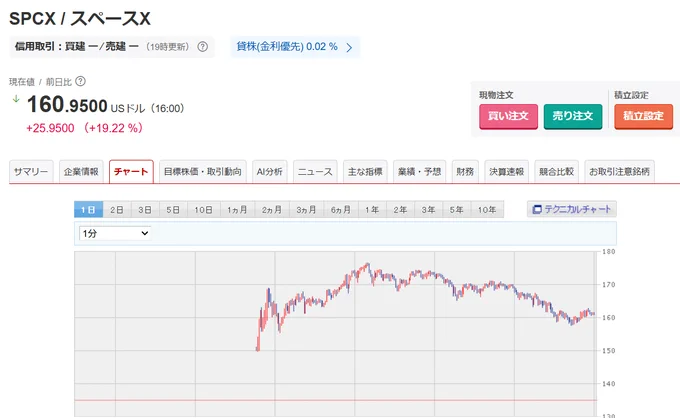Open the ニュース tab

click(315, 172)
